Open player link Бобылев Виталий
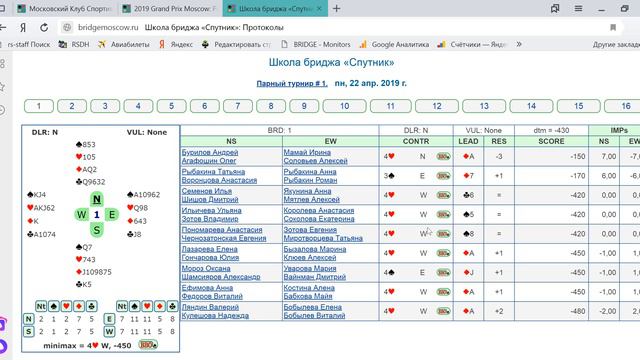This screenshot has height=360, width=640. pos(314,316)
